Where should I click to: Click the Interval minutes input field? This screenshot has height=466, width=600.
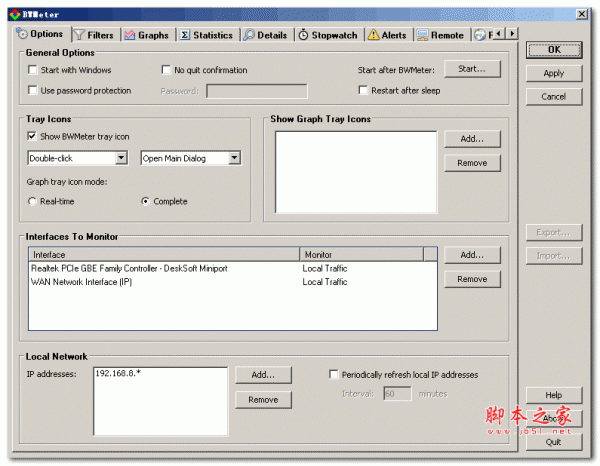click(398, 394)
